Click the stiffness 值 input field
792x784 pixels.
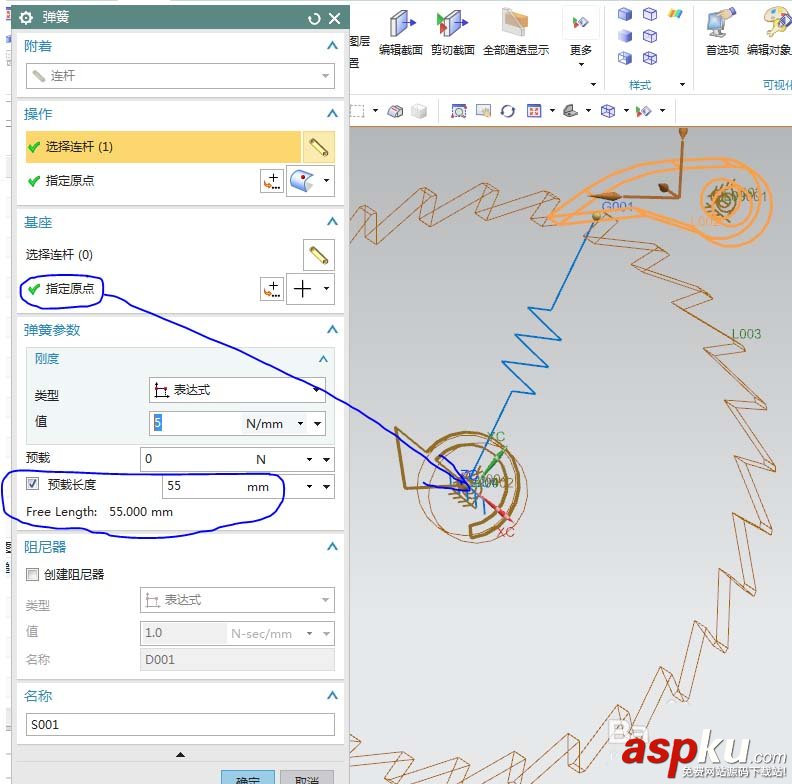tap(196, 423)
